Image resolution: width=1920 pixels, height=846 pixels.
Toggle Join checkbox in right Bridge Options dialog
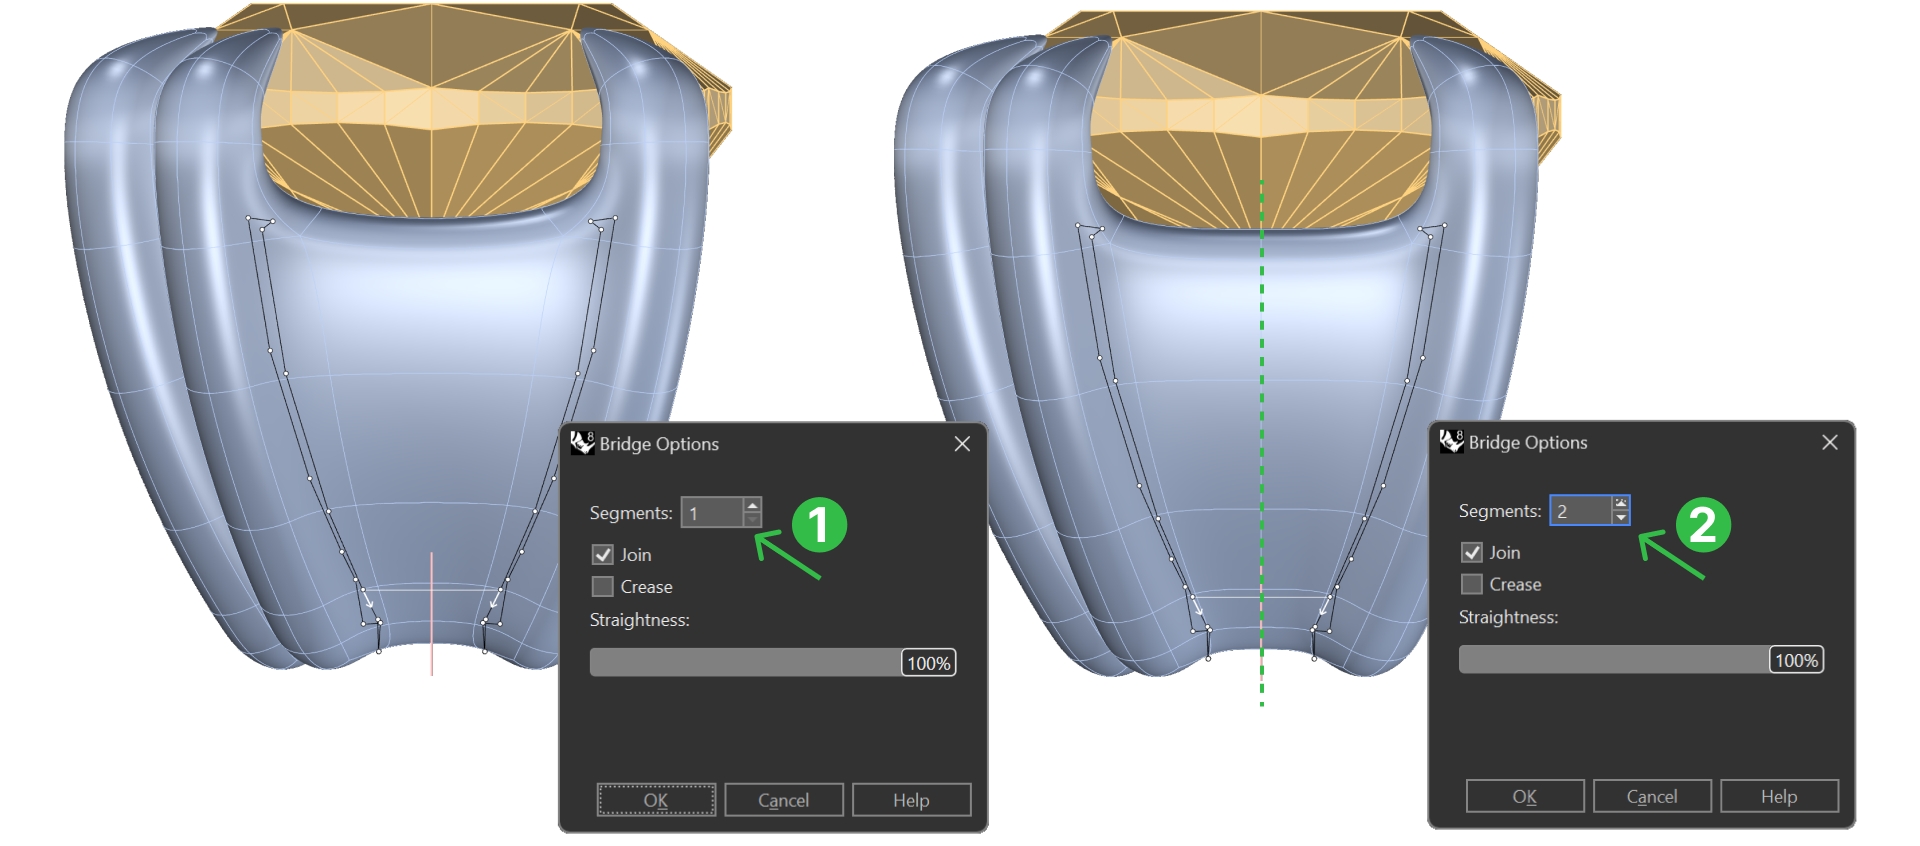(x=1472, y=552)
